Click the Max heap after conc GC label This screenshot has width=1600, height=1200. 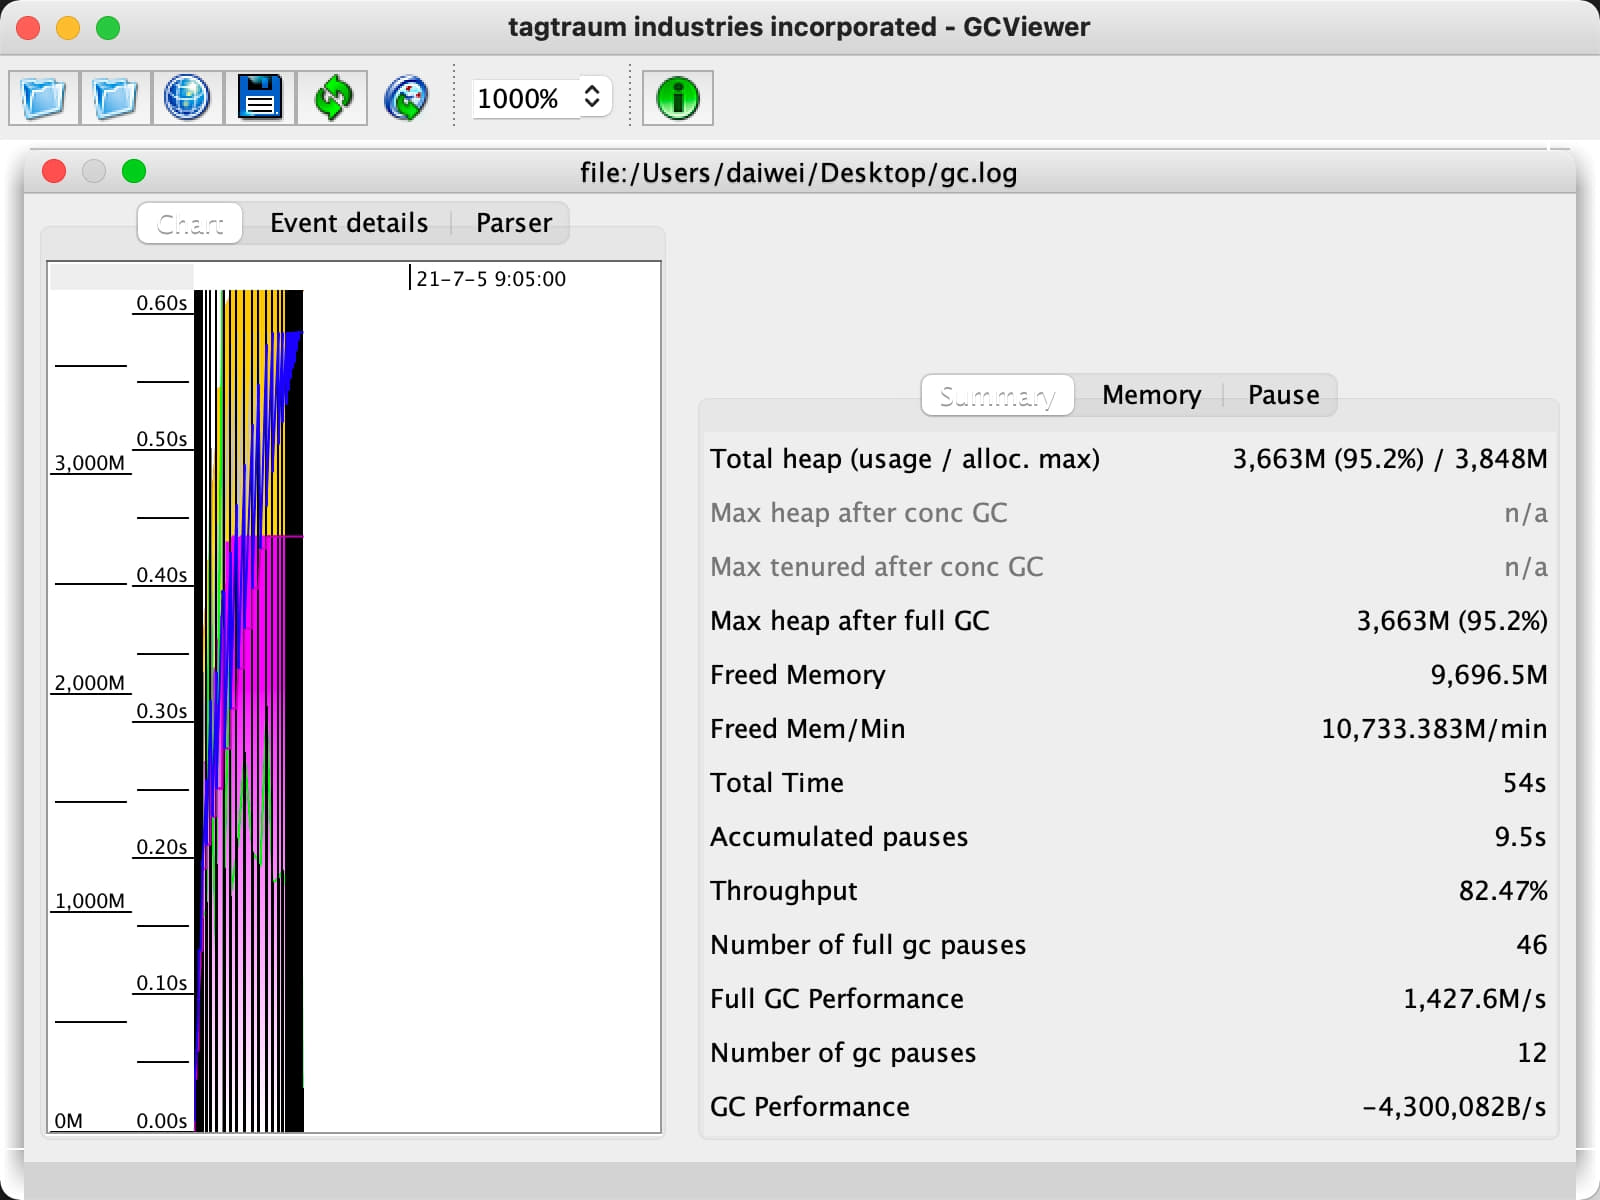[x=859, y=513]
